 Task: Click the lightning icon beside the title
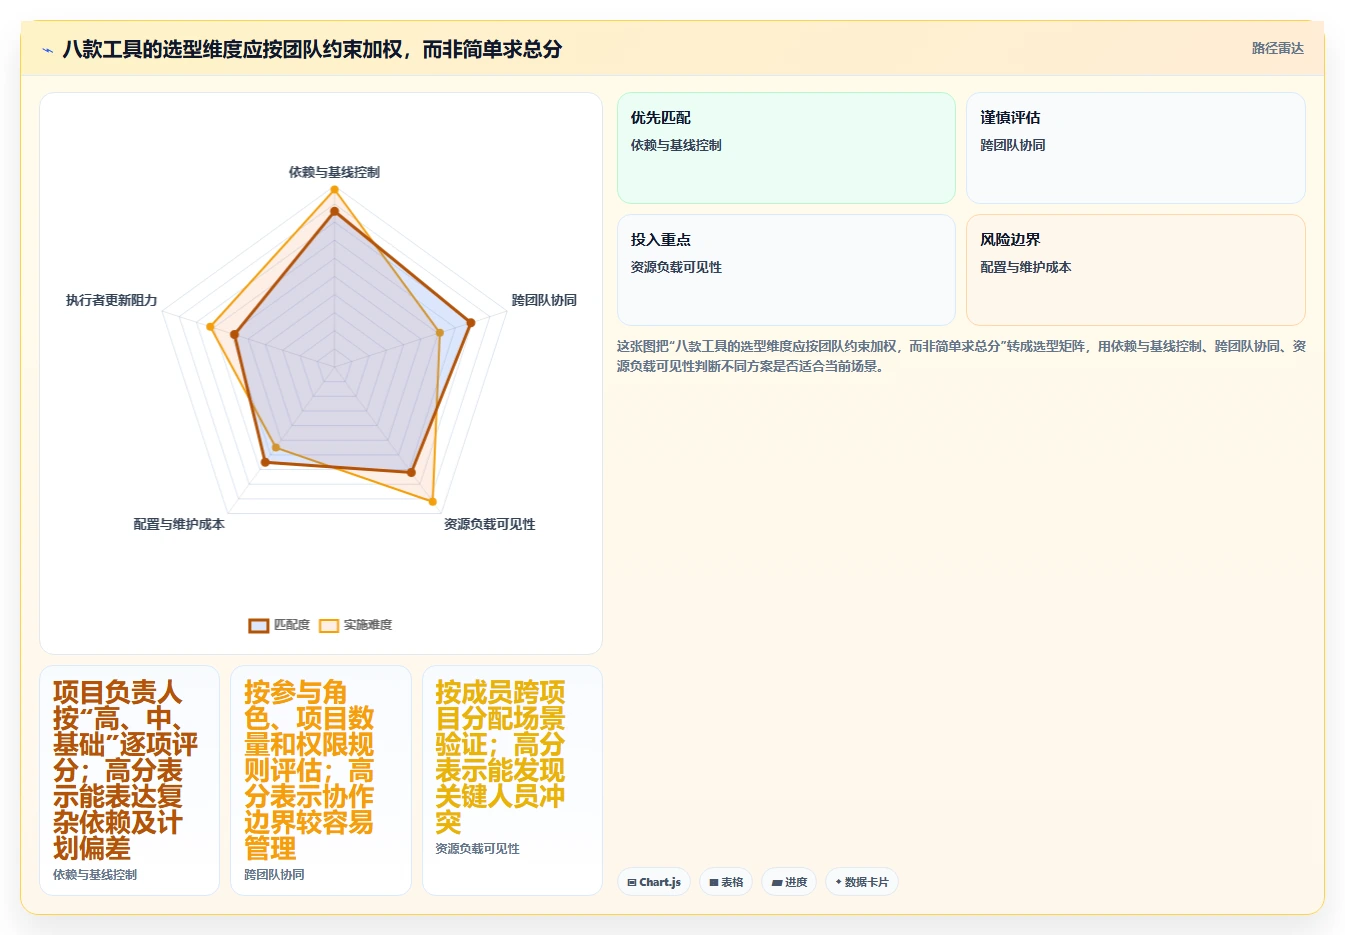click(47, 50)
